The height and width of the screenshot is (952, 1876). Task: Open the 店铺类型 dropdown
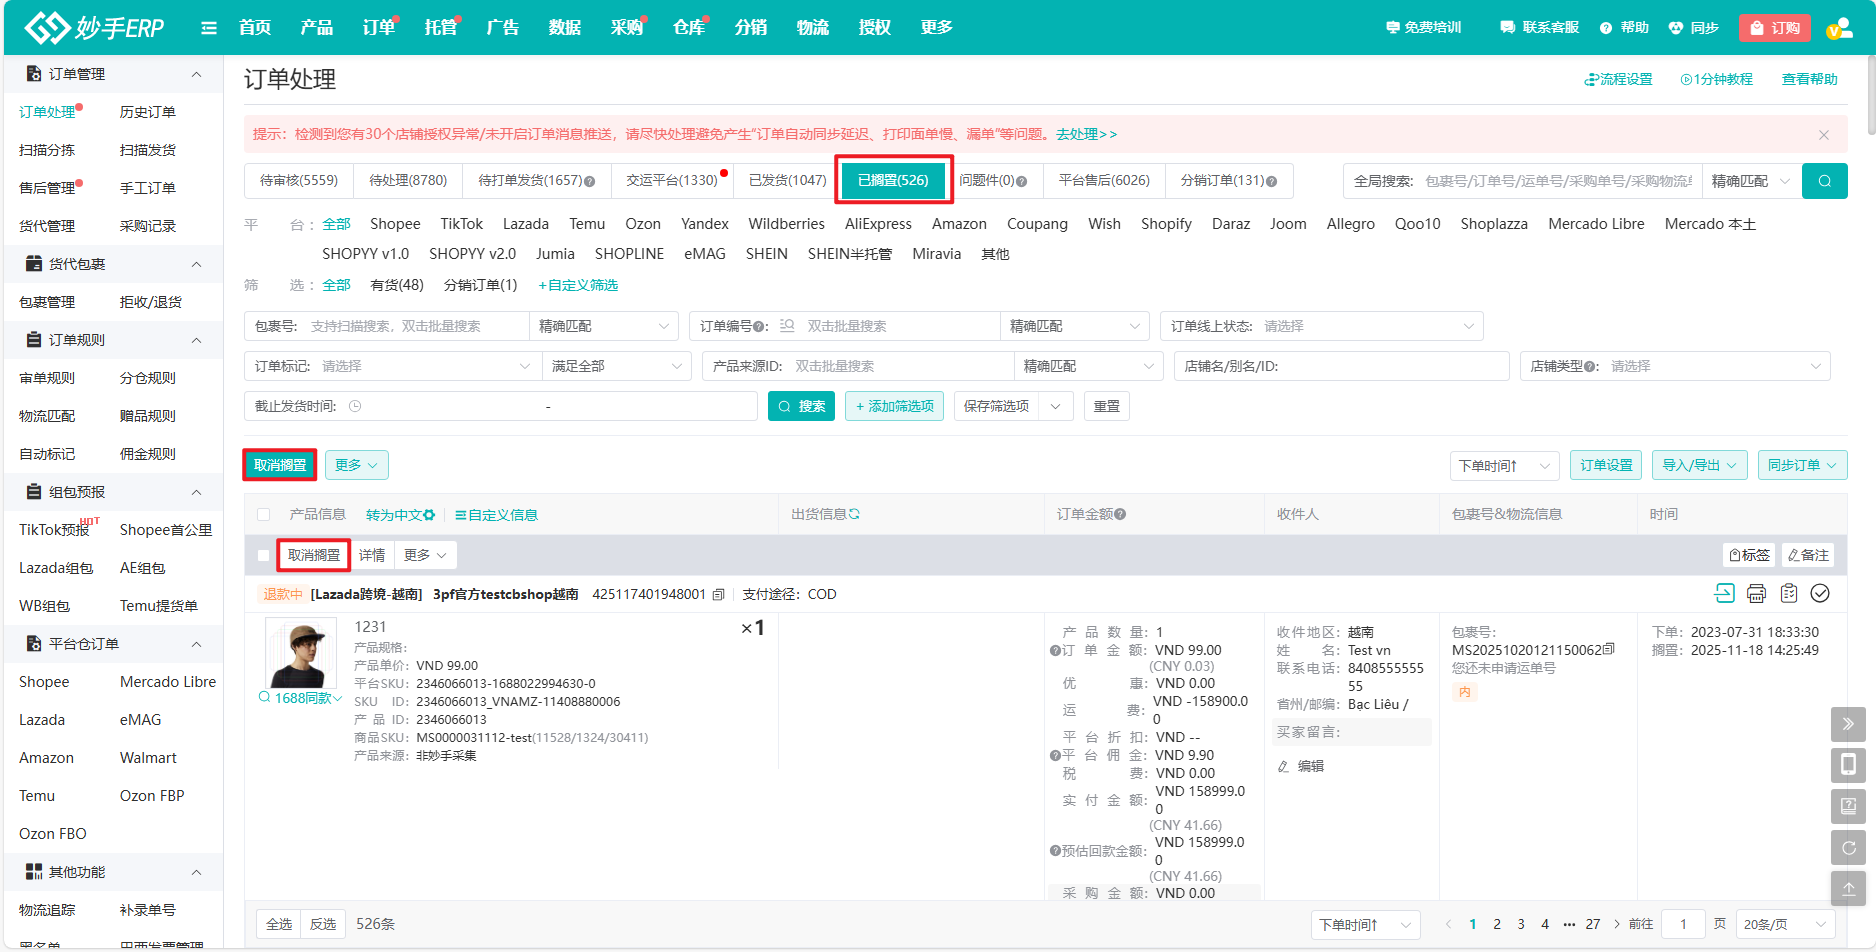tap(1675, 366)
